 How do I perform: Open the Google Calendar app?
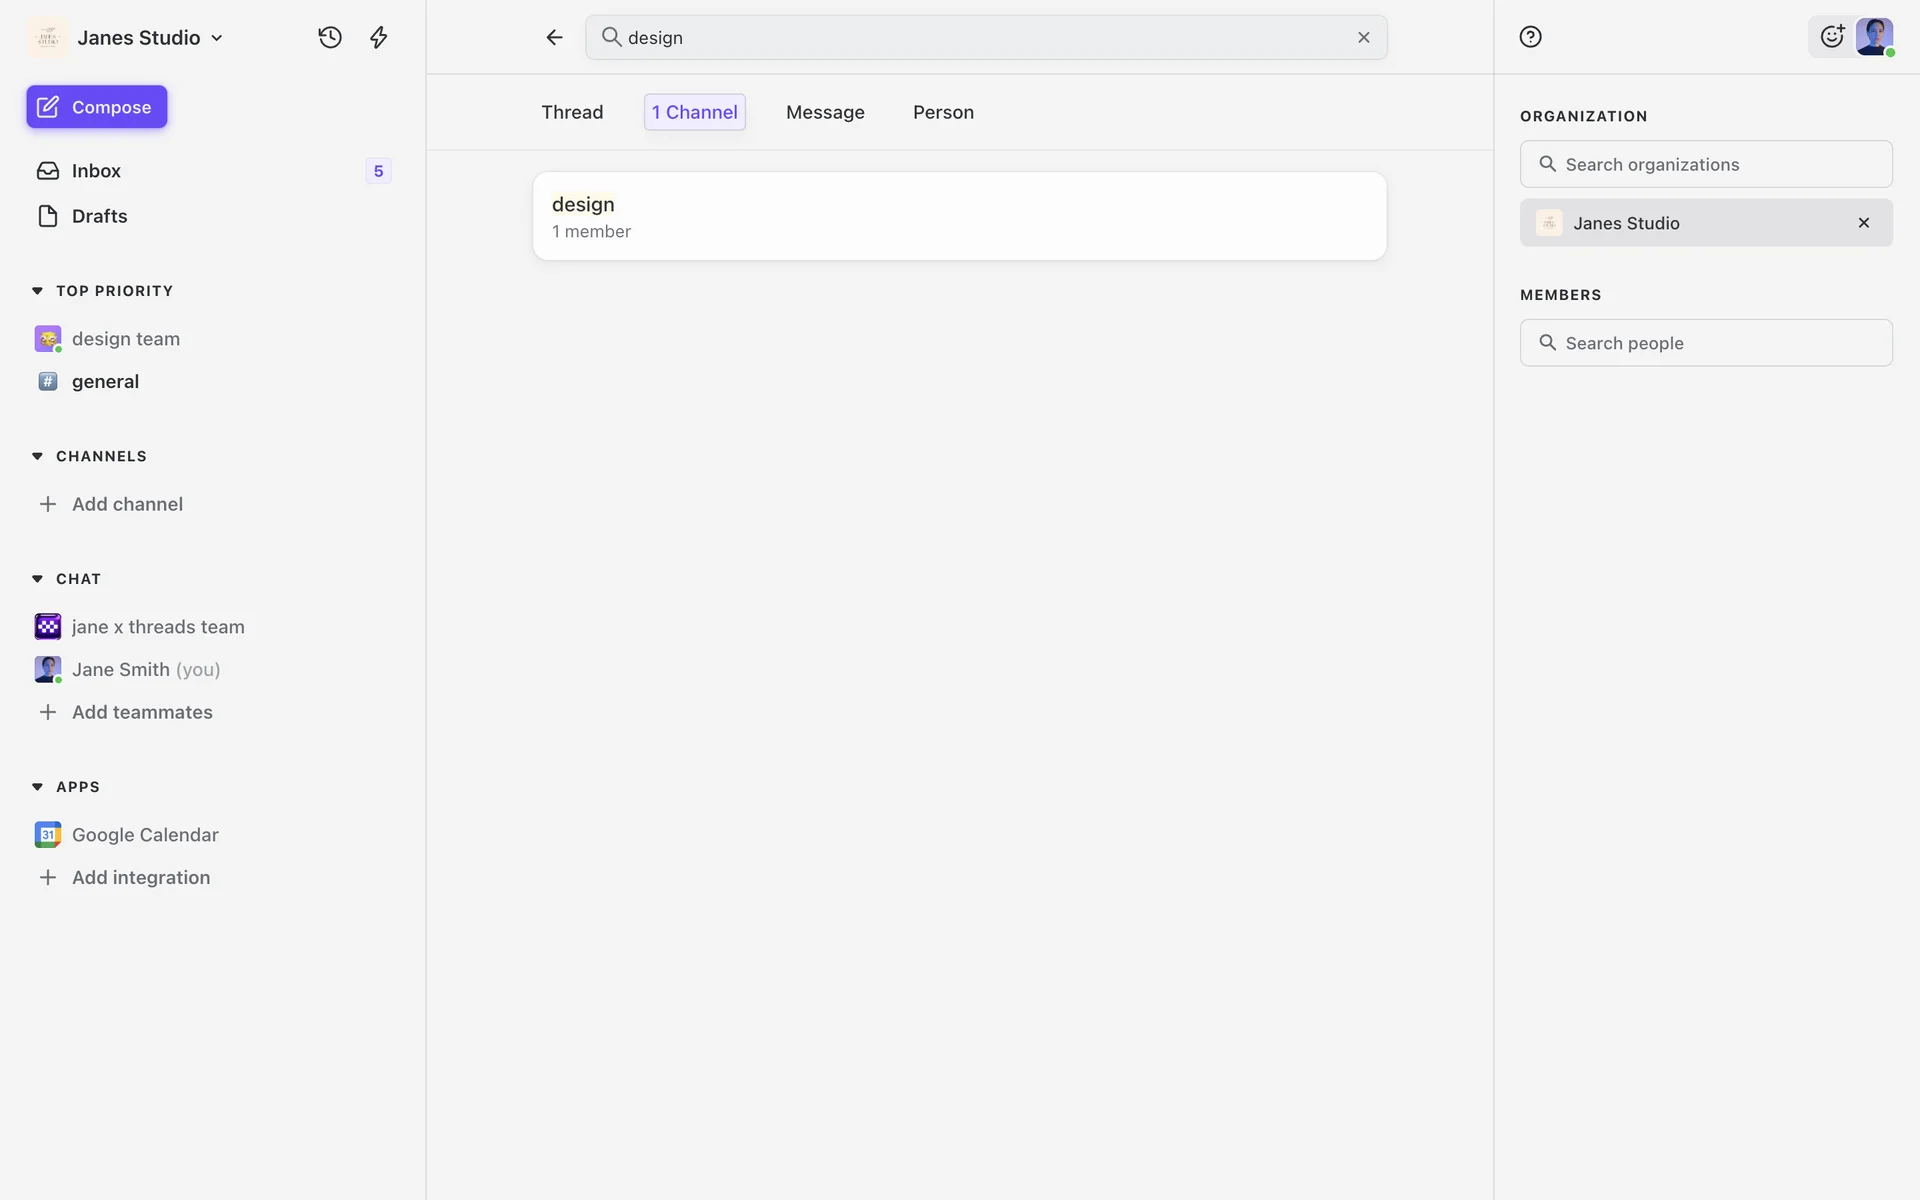pos(144,835)
